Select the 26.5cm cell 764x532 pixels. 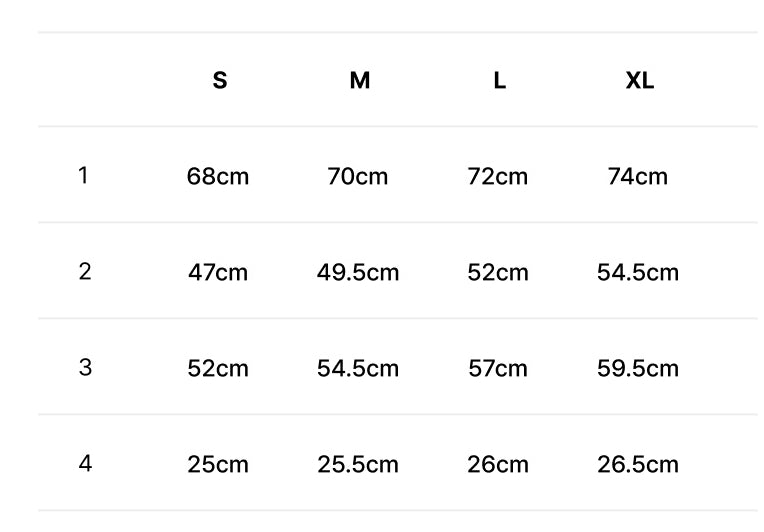point(638,464)
